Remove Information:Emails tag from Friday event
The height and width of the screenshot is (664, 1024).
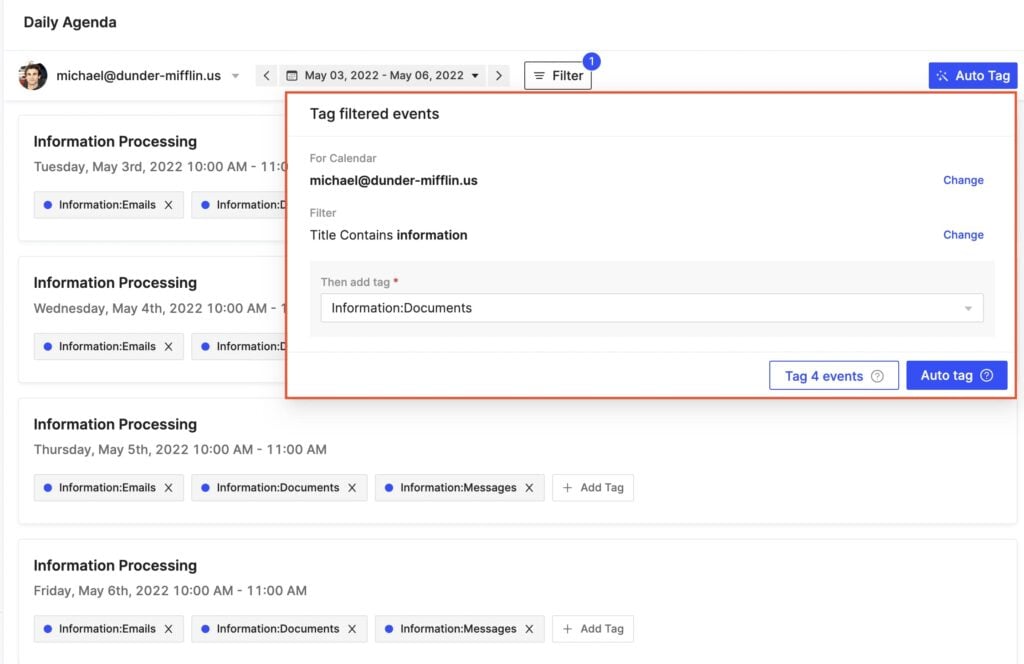pyautogui.click(x=168, y=629)
